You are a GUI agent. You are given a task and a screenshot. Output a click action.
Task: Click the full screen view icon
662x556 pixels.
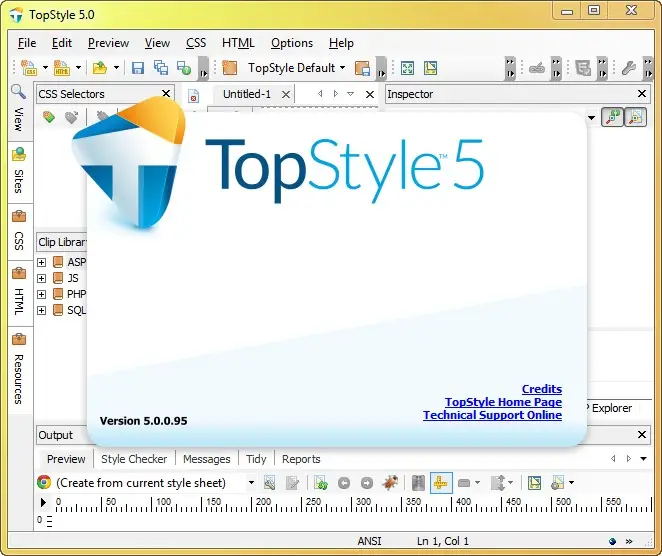point(407,68)
